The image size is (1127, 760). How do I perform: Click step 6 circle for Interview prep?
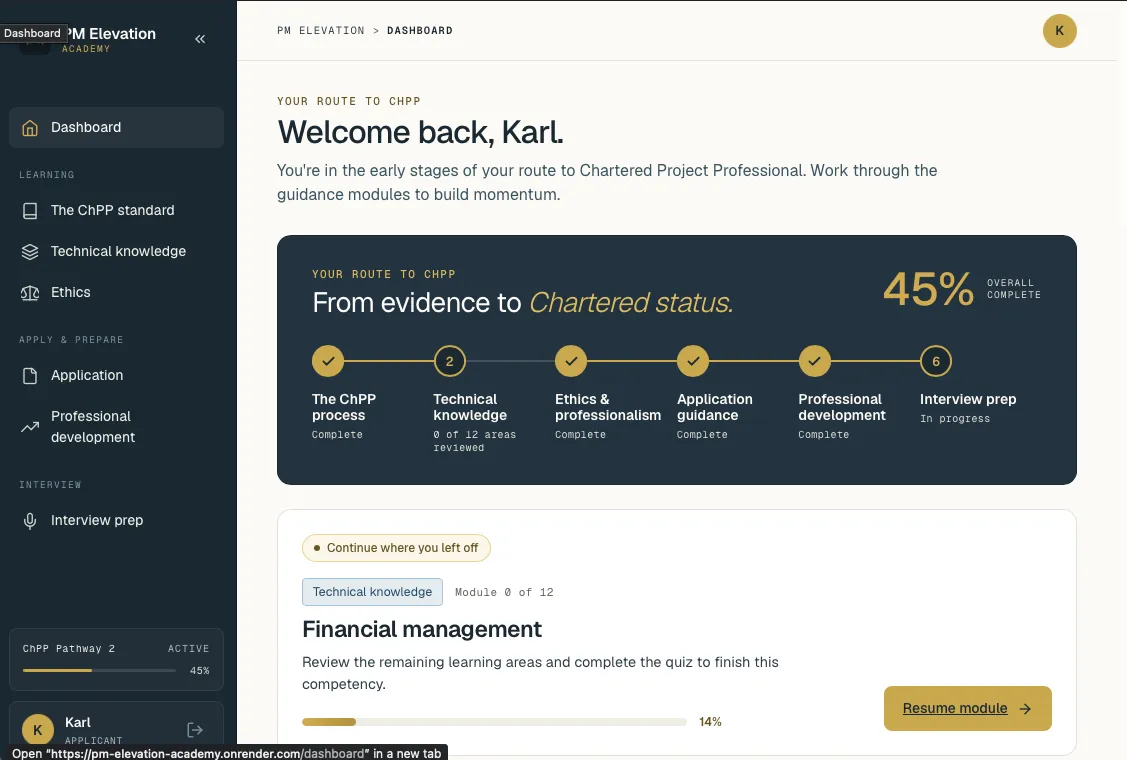click(x=936, y=361)
